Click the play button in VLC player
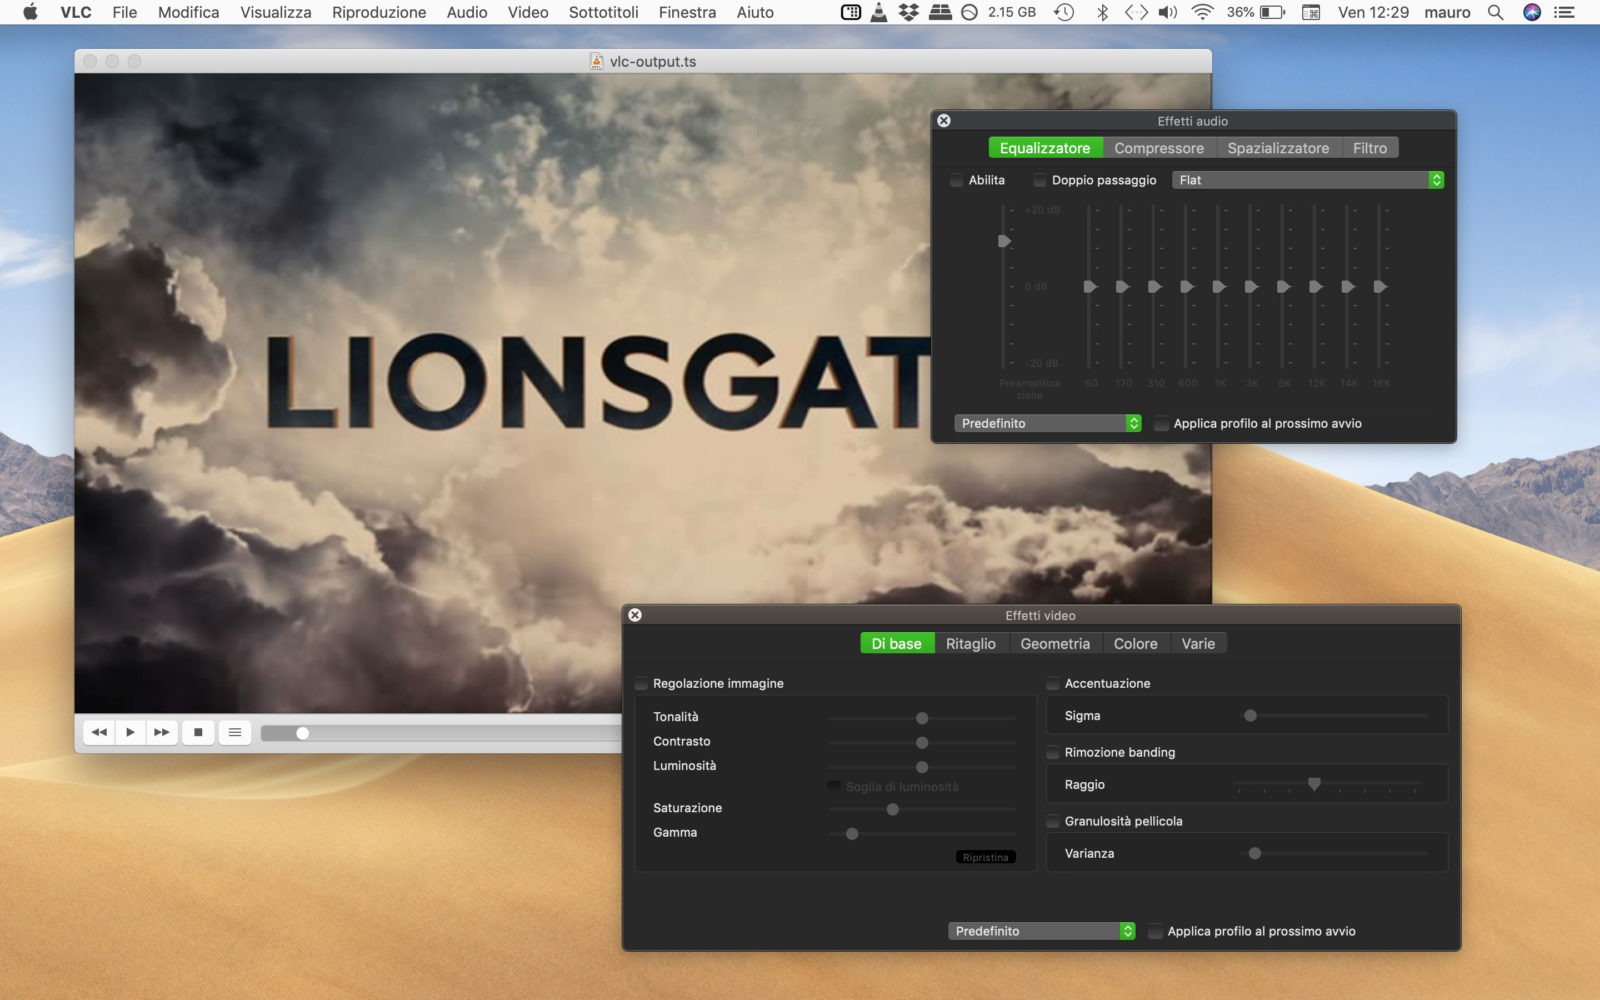The image size is (1600, 1000). [x=130, y=732]
